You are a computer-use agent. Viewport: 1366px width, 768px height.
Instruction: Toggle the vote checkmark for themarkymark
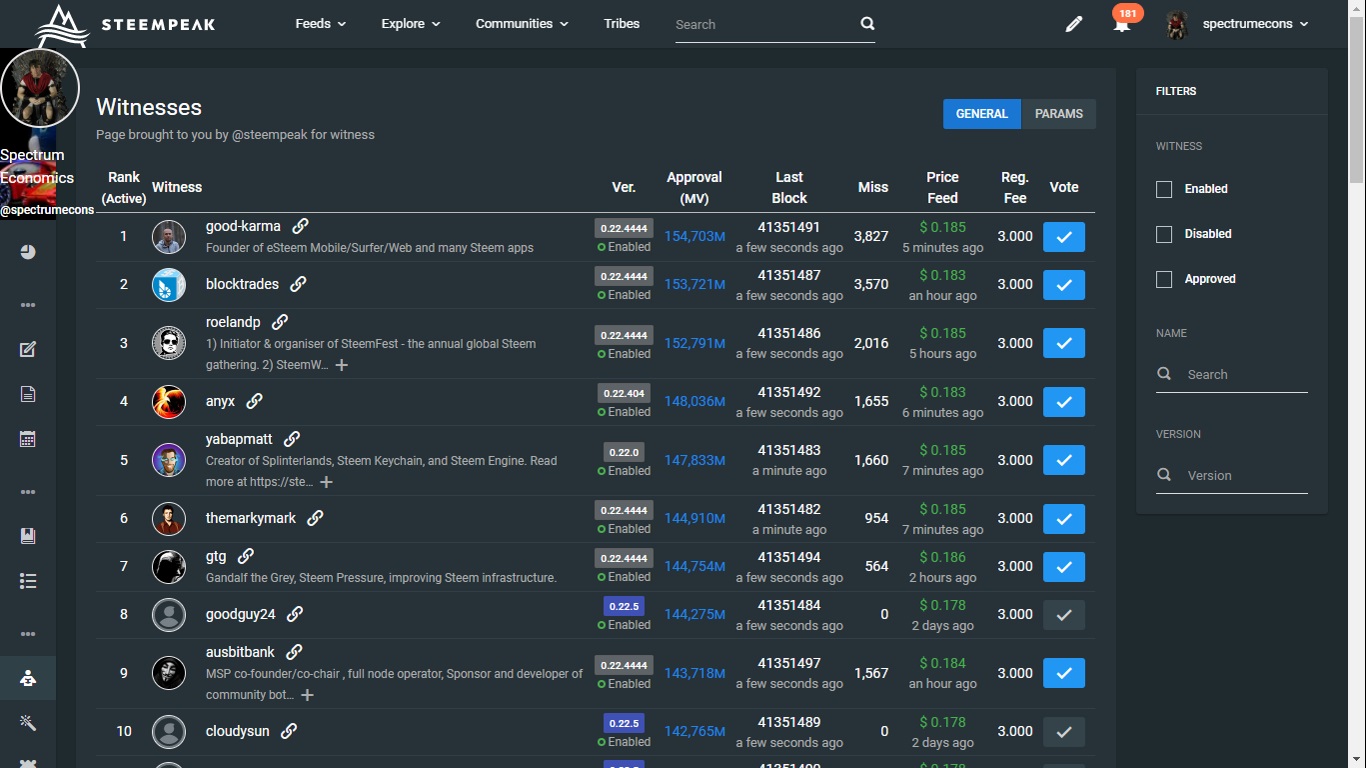click(x=1064, y=519)
